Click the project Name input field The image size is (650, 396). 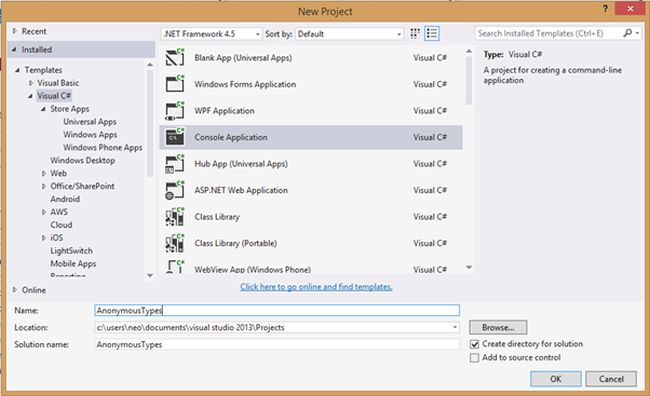pos(277,310)
